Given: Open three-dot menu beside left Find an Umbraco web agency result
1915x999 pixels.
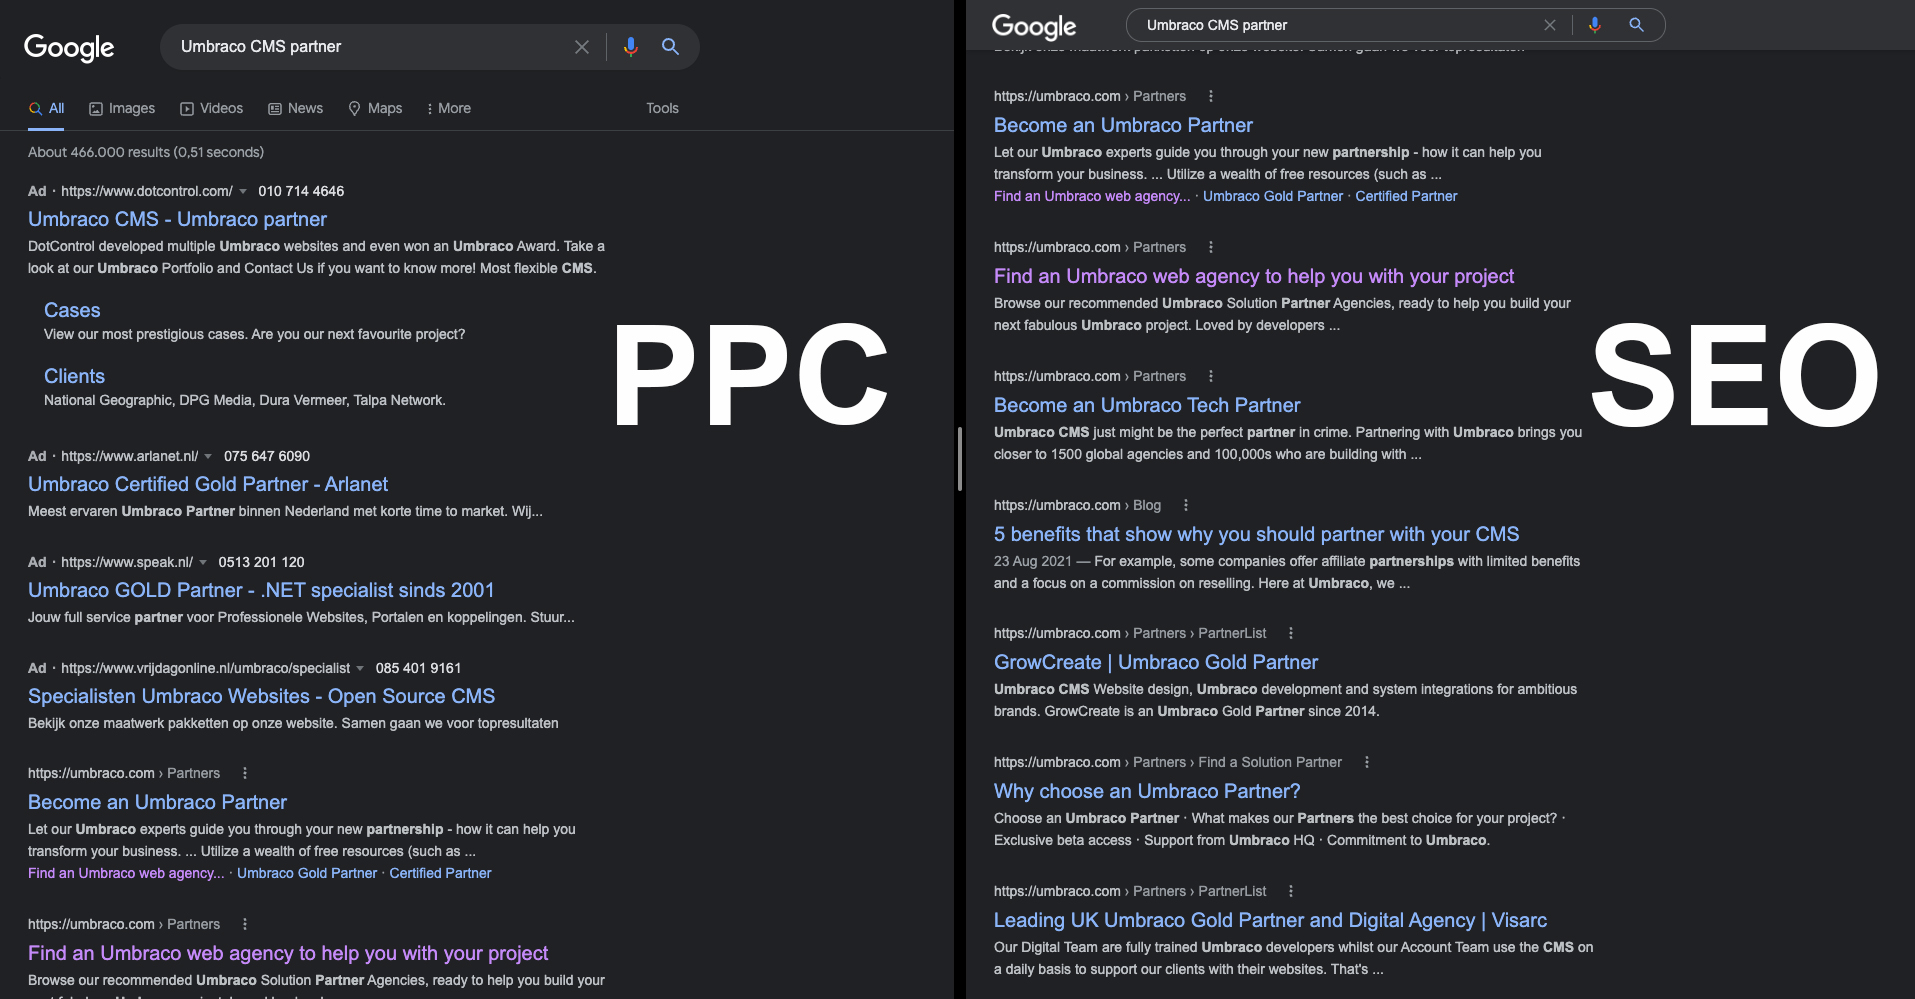Looking at the screenshot, I should 245,924.
